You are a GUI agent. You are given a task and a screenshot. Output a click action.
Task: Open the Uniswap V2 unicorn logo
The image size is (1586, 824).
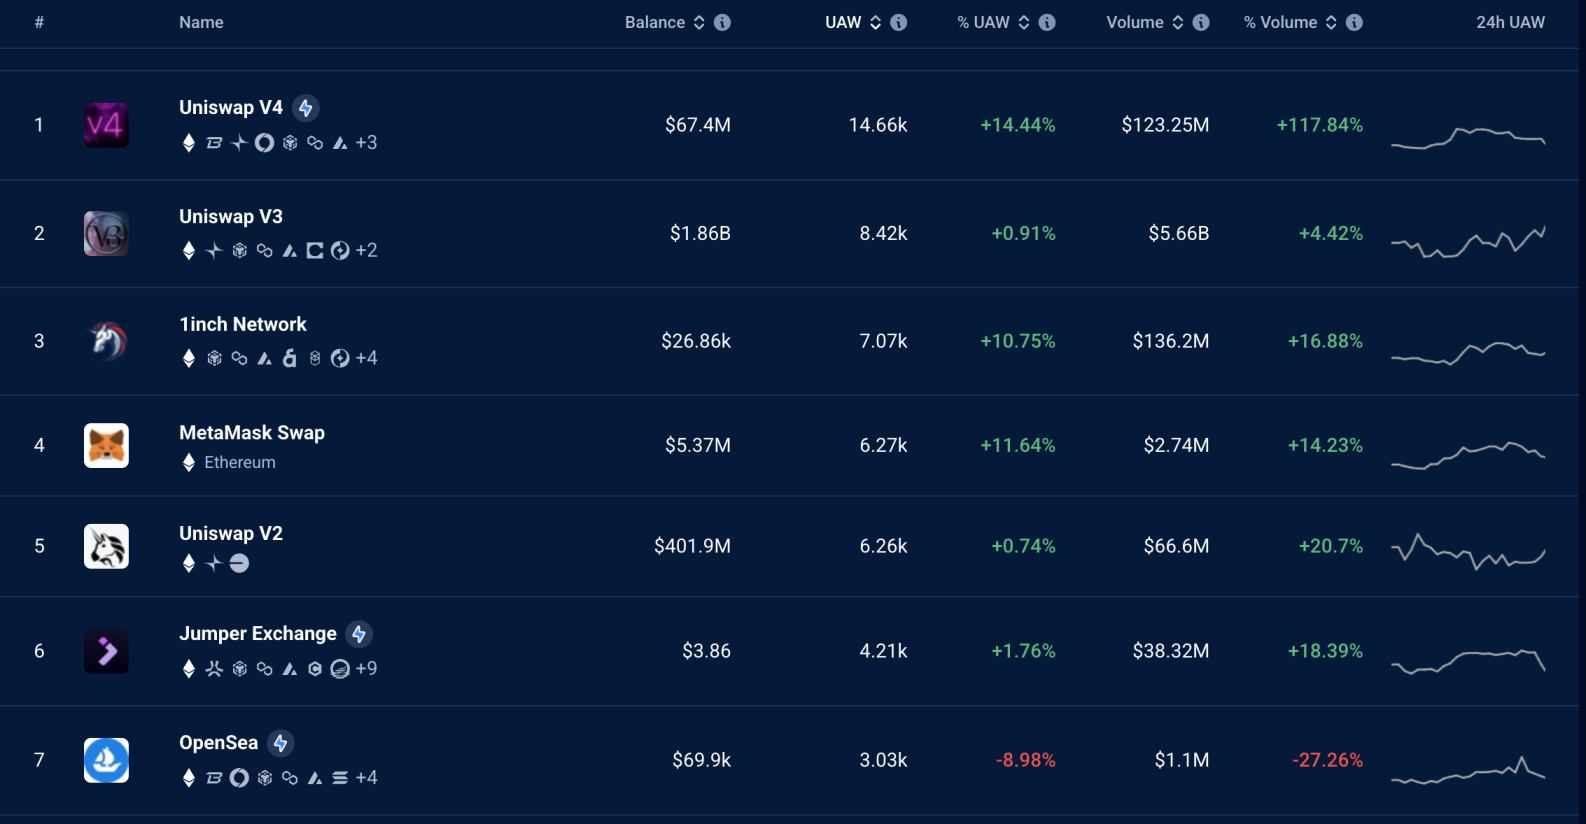pos(106,546)
